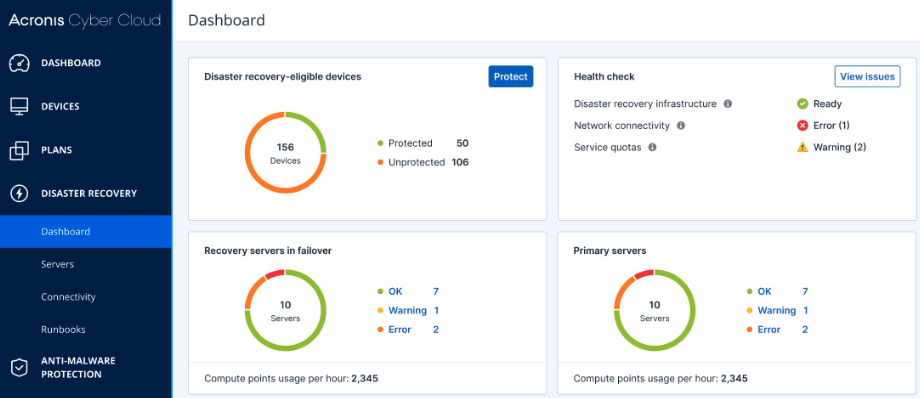Select Dashboard under Disaster Recovery
Image resolution: width=920 pixels, height=398 pixels.
pos(86,231)
